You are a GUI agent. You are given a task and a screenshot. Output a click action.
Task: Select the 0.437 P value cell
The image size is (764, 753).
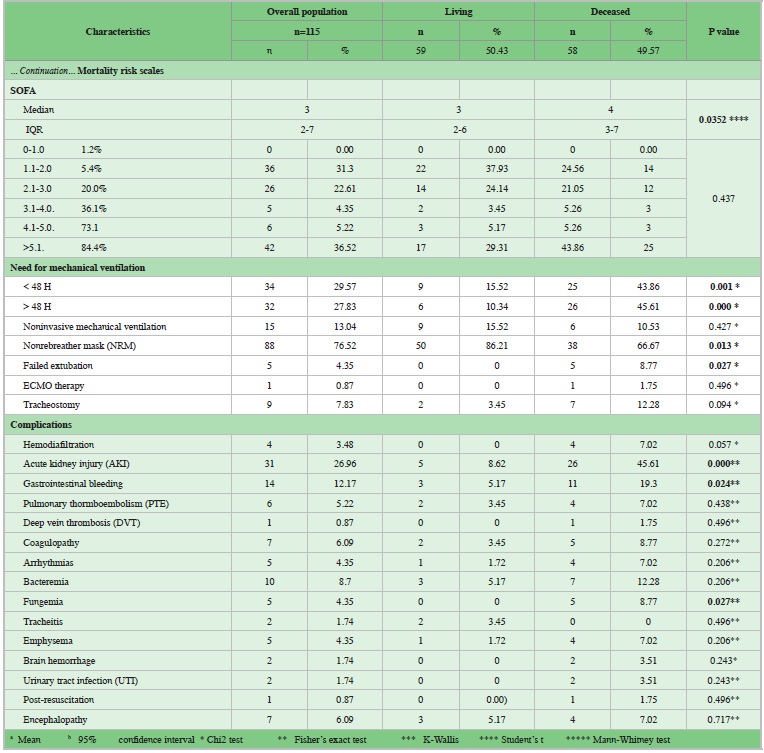click(723, 199)
